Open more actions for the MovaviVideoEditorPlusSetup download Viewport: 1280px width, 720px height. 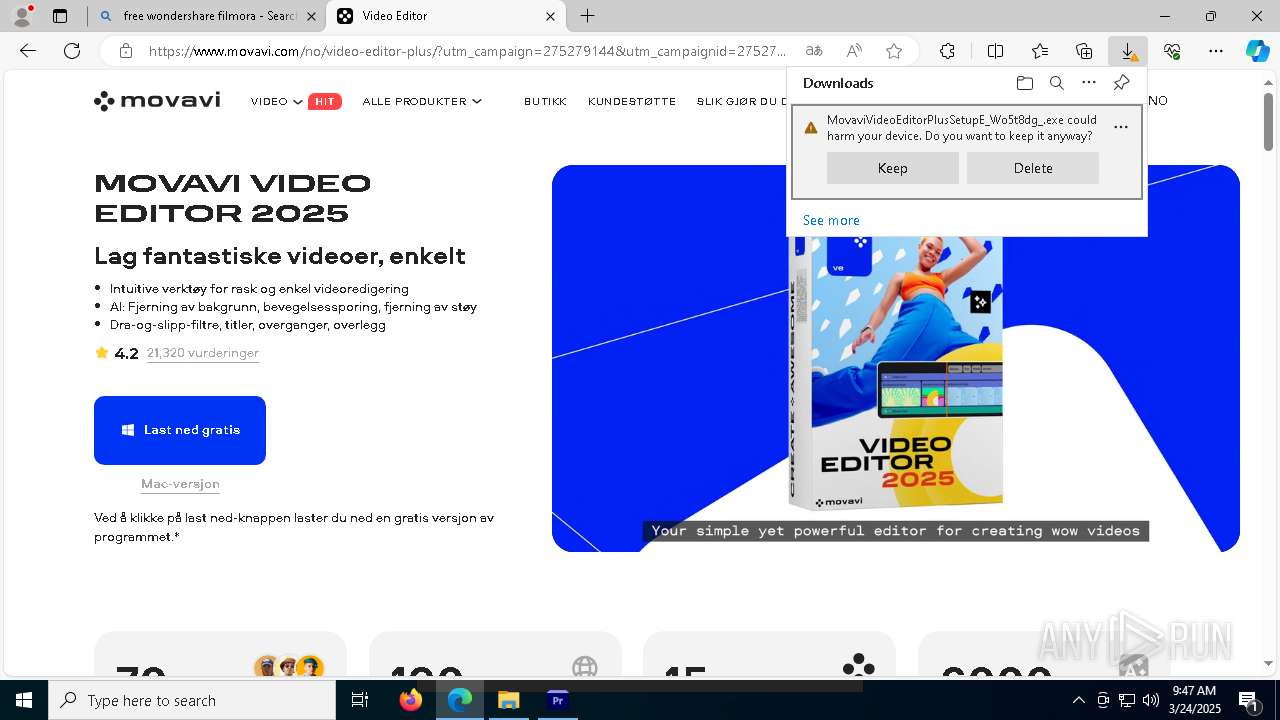click(1121, 127)
